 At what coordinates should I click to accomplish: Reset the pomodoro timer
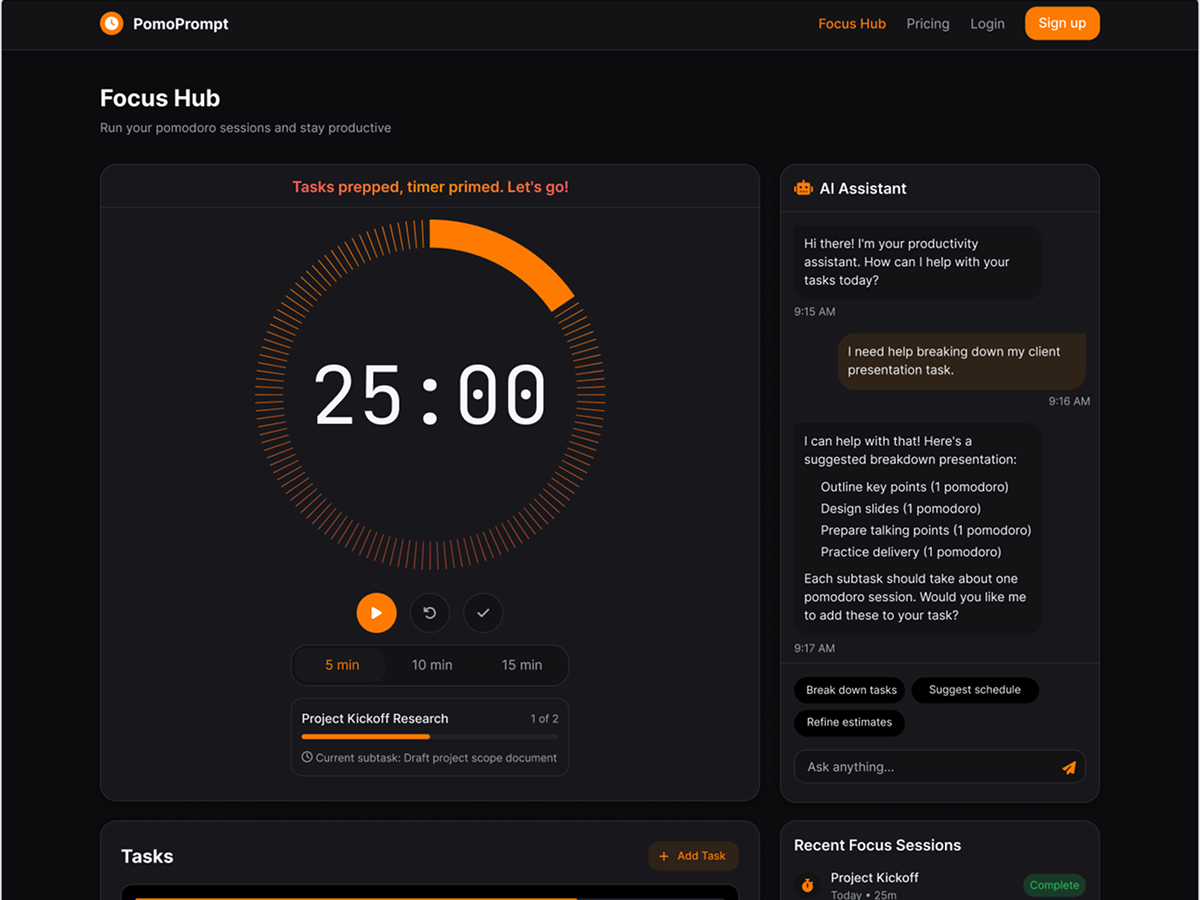tap(430, 613)
